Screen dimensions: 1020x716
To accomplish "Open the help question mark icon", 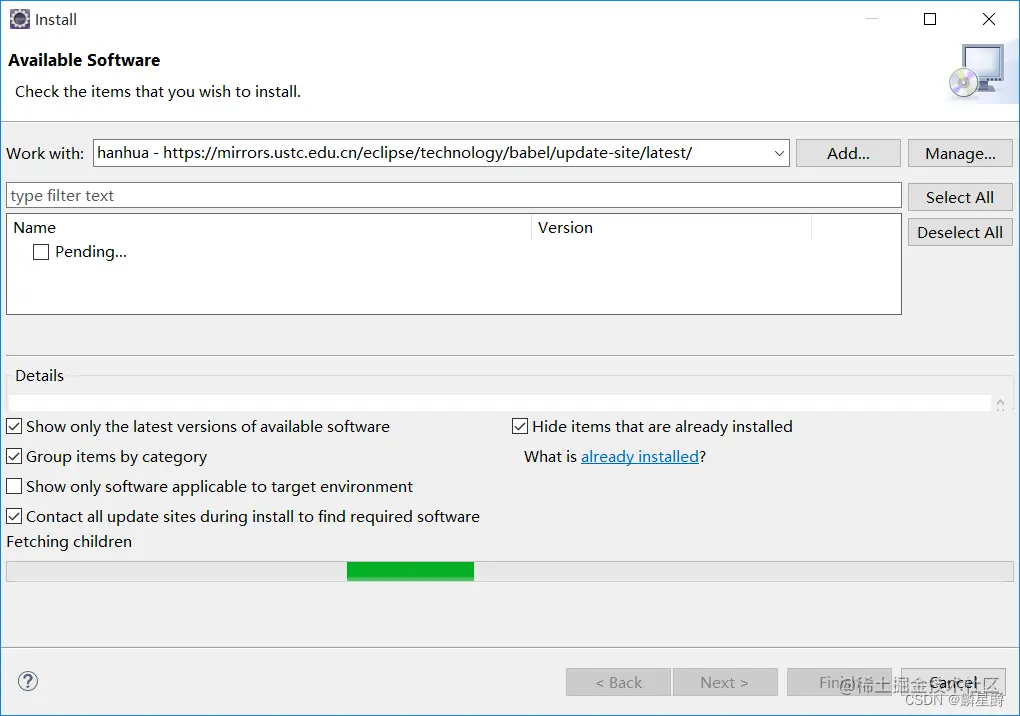I will tap(28, 682).
